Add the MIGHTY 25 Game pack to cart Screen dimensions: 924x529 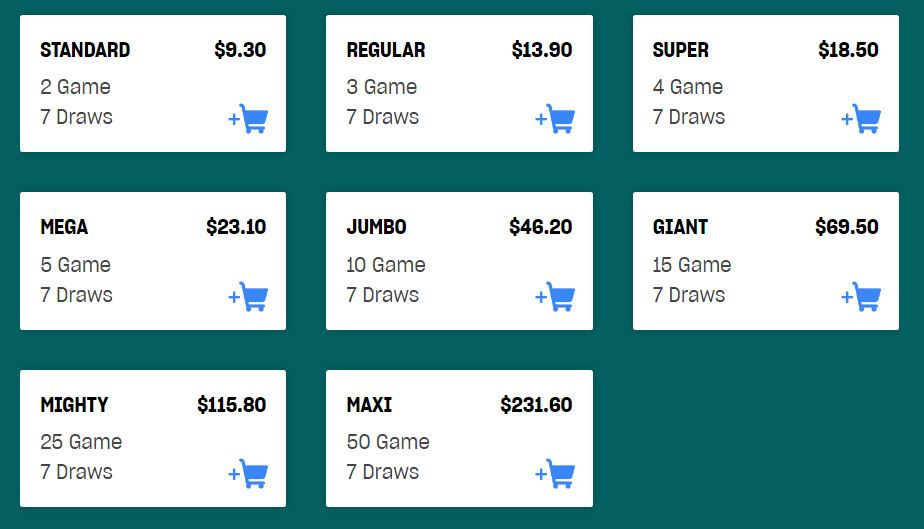click(248, 474)
